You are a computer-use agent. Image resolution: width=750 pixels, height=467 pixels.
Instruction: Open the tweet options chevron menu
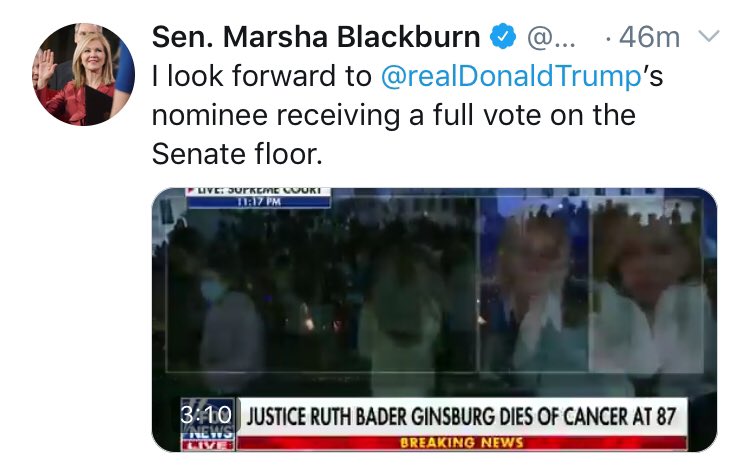[709, 36]
